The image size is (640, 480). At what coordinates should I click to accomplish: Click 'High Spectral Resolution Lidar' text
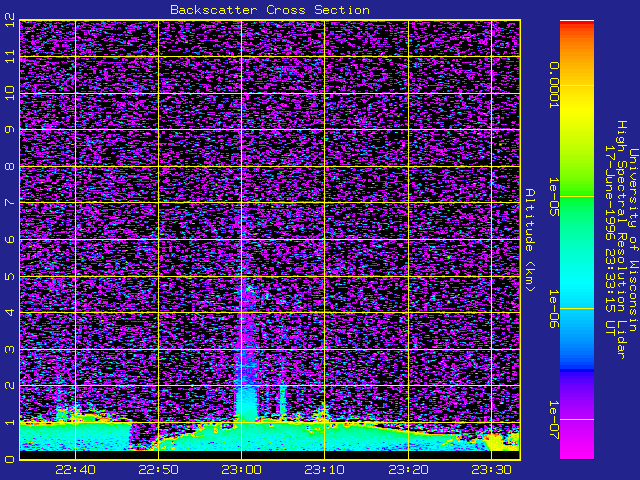pyautogui.click(x=622, y=240)
